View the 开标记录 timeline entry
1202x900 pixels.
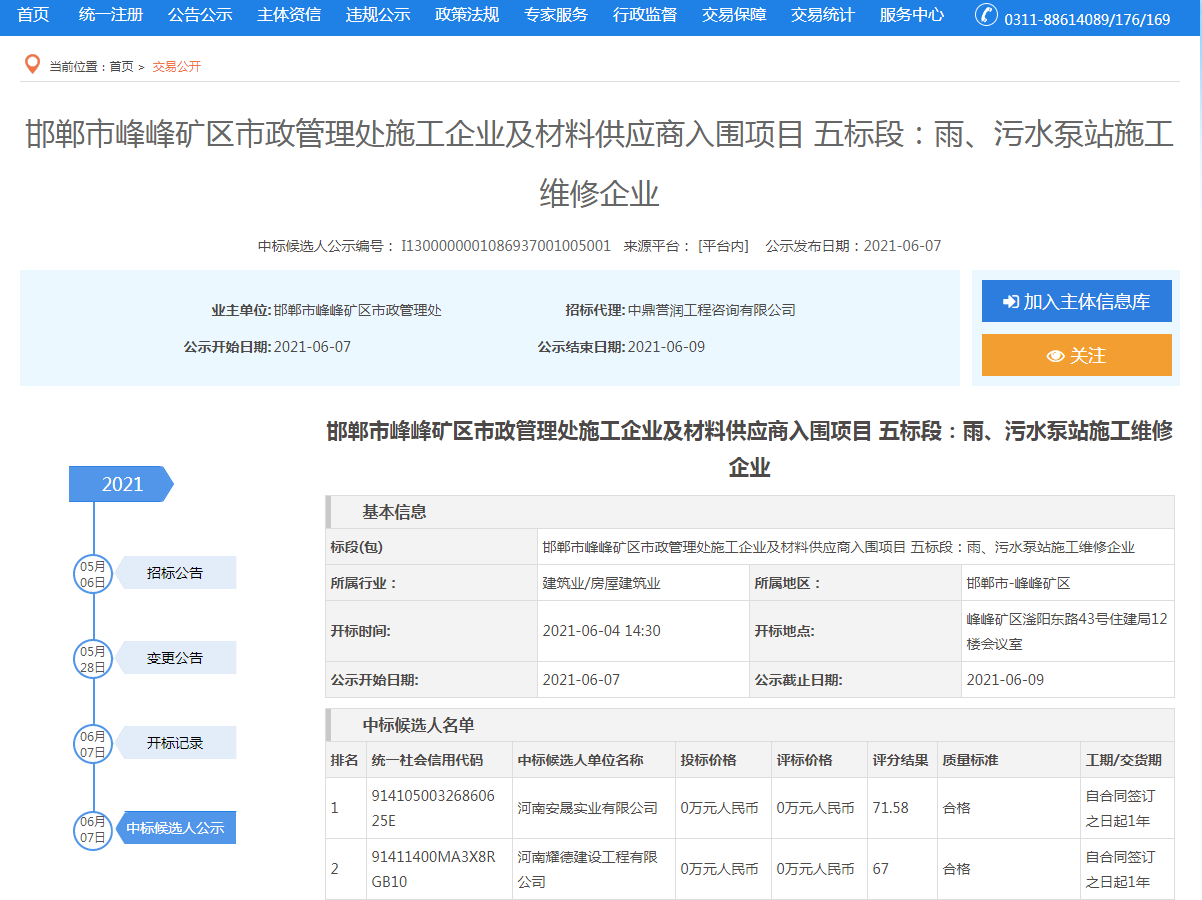point(175,743)
